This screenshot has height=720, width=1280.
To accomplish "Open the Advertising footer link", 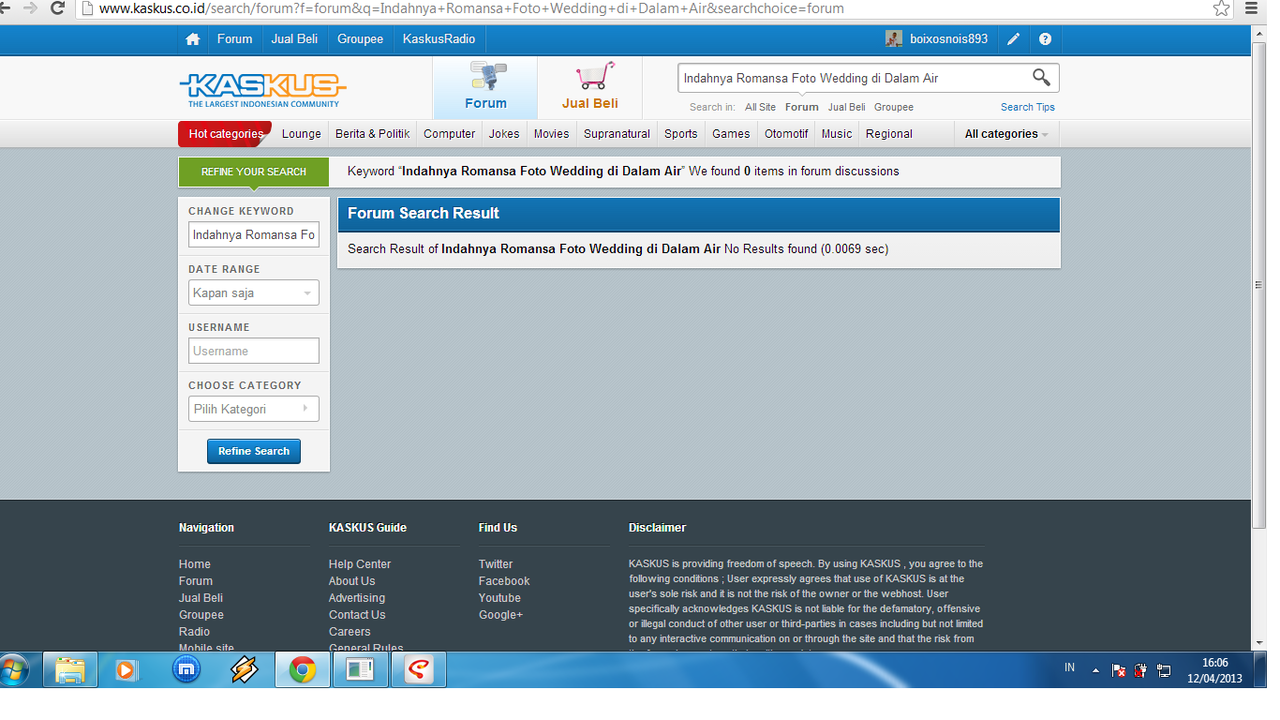I will tap(357, 598).
